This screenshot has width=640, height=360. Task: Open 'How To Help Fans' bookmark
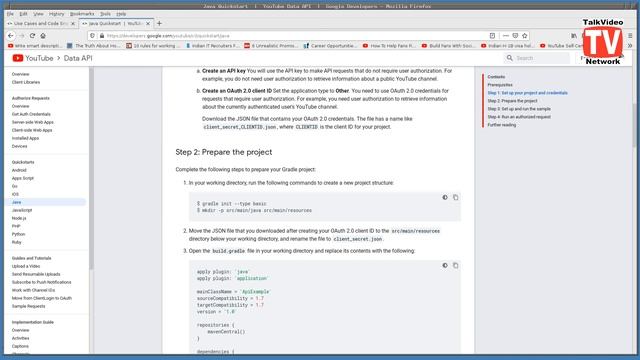tap(389, 46)
